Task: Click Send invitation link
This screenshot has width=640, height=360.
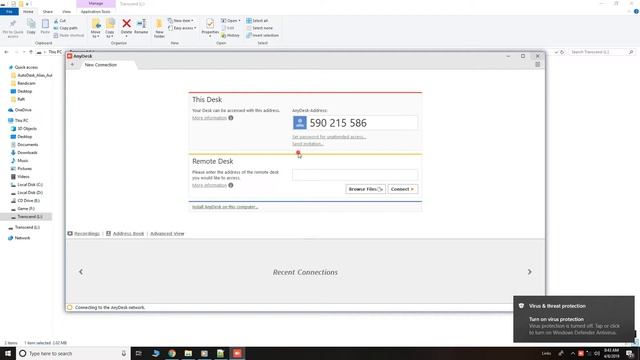Action: [308, 144]
